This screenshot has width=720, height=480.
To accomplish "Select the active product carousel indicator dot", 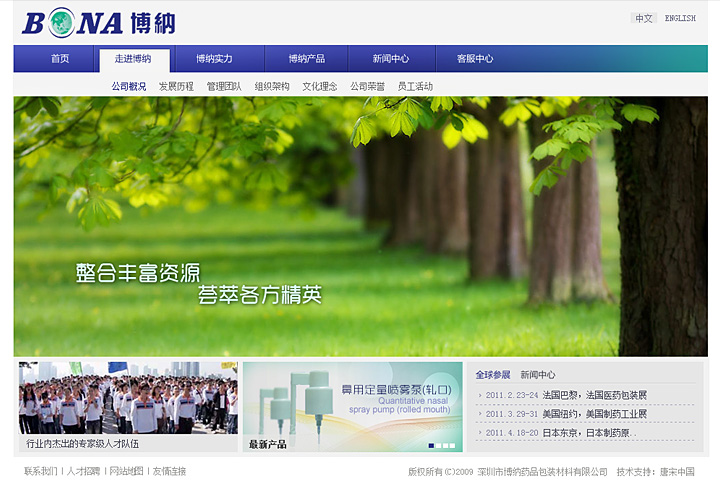I will [x=431, y=445].
